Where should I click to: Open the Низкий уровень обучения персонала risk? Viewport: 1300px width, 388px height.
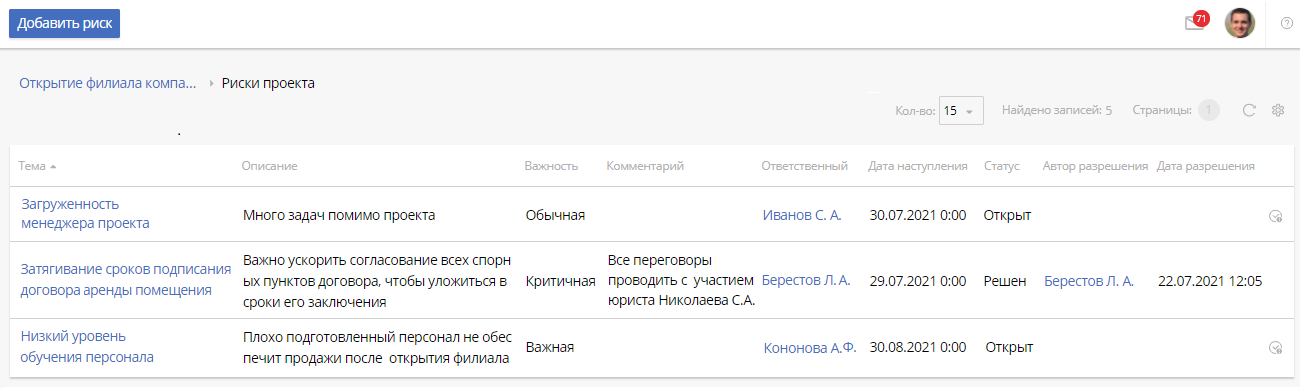(x=87, y=347)
